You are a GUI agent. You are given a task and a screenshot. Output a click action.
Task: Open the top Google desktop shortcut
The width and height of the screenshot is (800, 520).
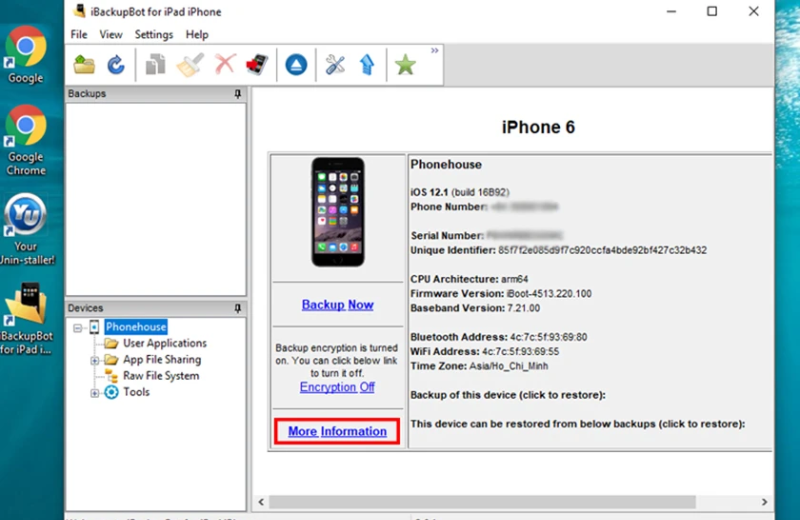tap(26, 55)
